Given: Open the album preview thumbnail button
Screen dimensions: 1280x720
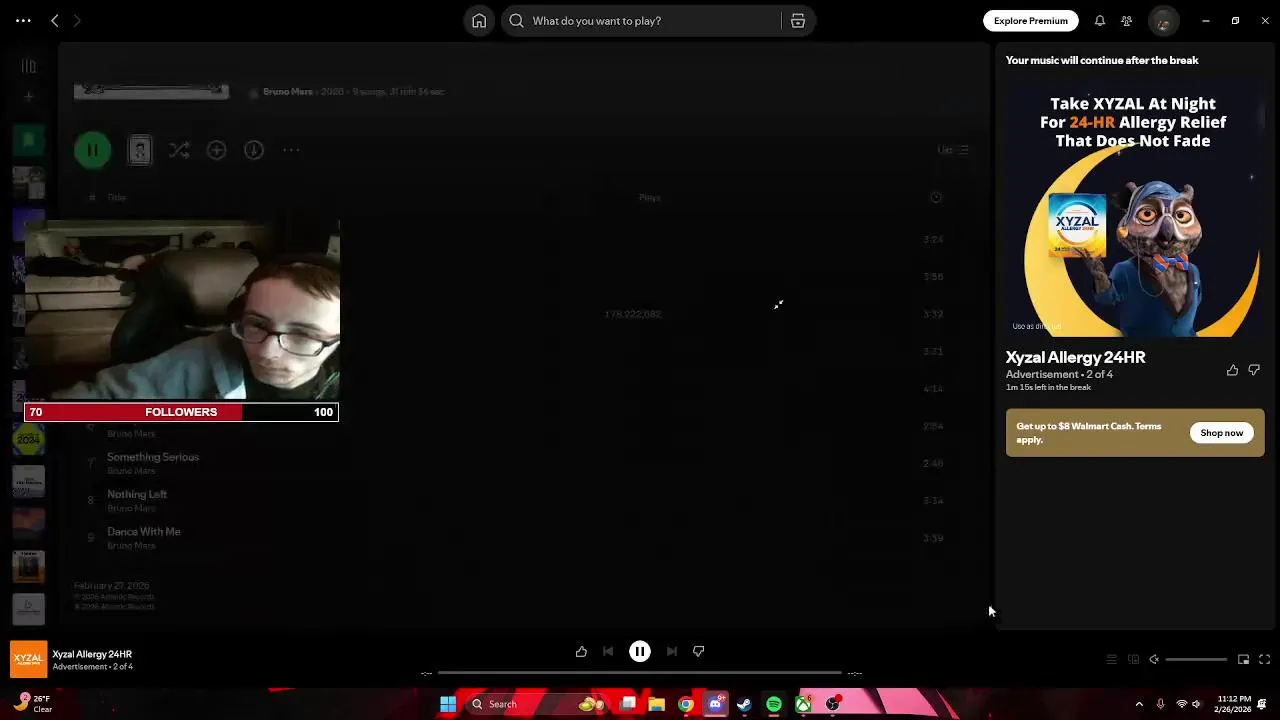Looking at the screenshot, I should click(x=140, y=150).
